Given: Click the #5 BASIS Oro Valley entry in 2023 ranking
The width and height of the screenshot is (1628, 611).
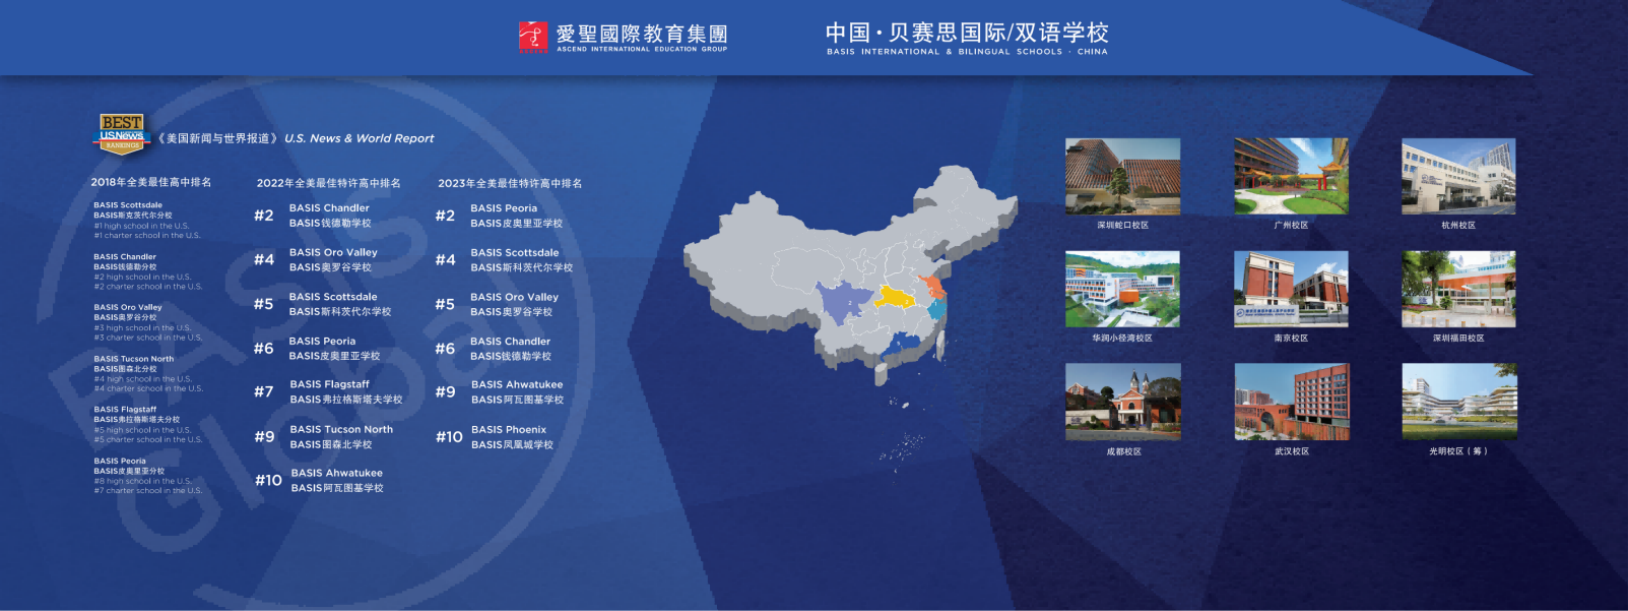Looking at the screenshot, I should [x=497, y=304].
